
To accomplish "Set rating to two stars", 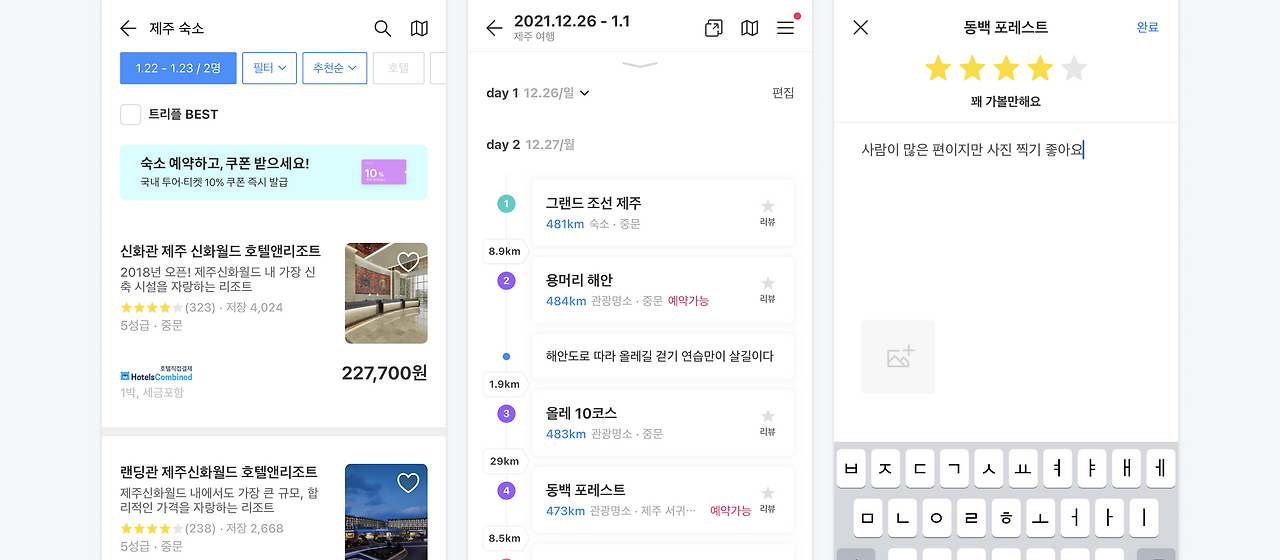I will point(972,68).
